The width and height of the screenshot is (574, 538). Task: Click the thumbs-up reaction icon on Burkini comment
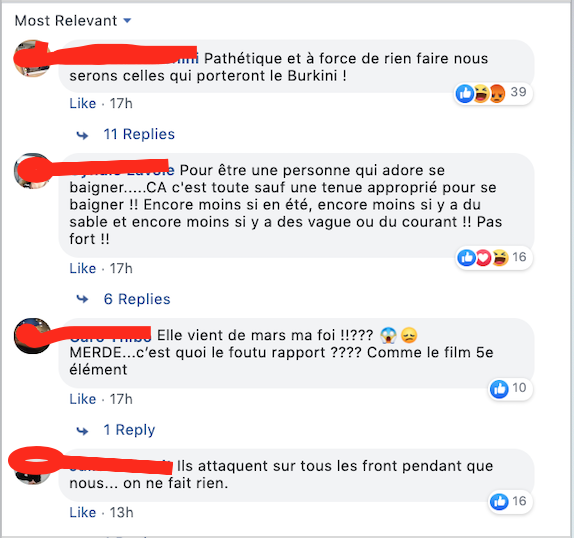point(465,94)
